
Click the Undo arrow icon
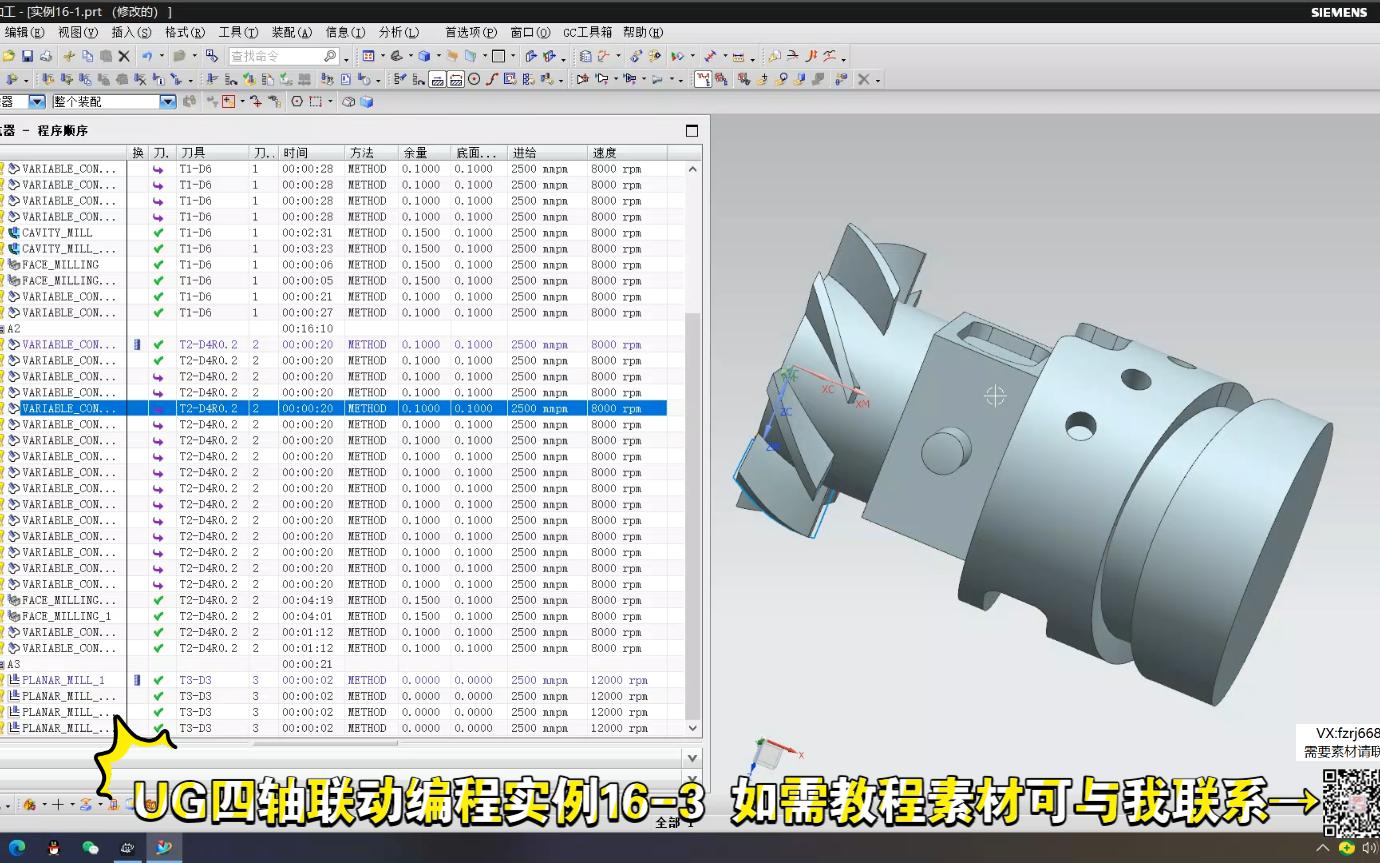(147, 56)
